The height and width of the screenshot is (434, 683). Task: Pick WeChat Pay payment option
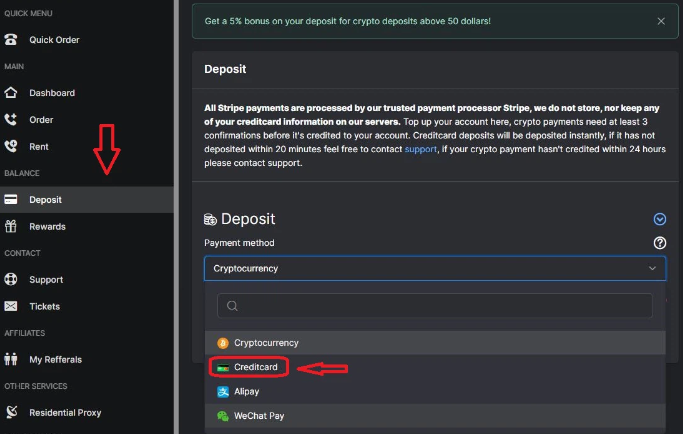tap(258, 416)
